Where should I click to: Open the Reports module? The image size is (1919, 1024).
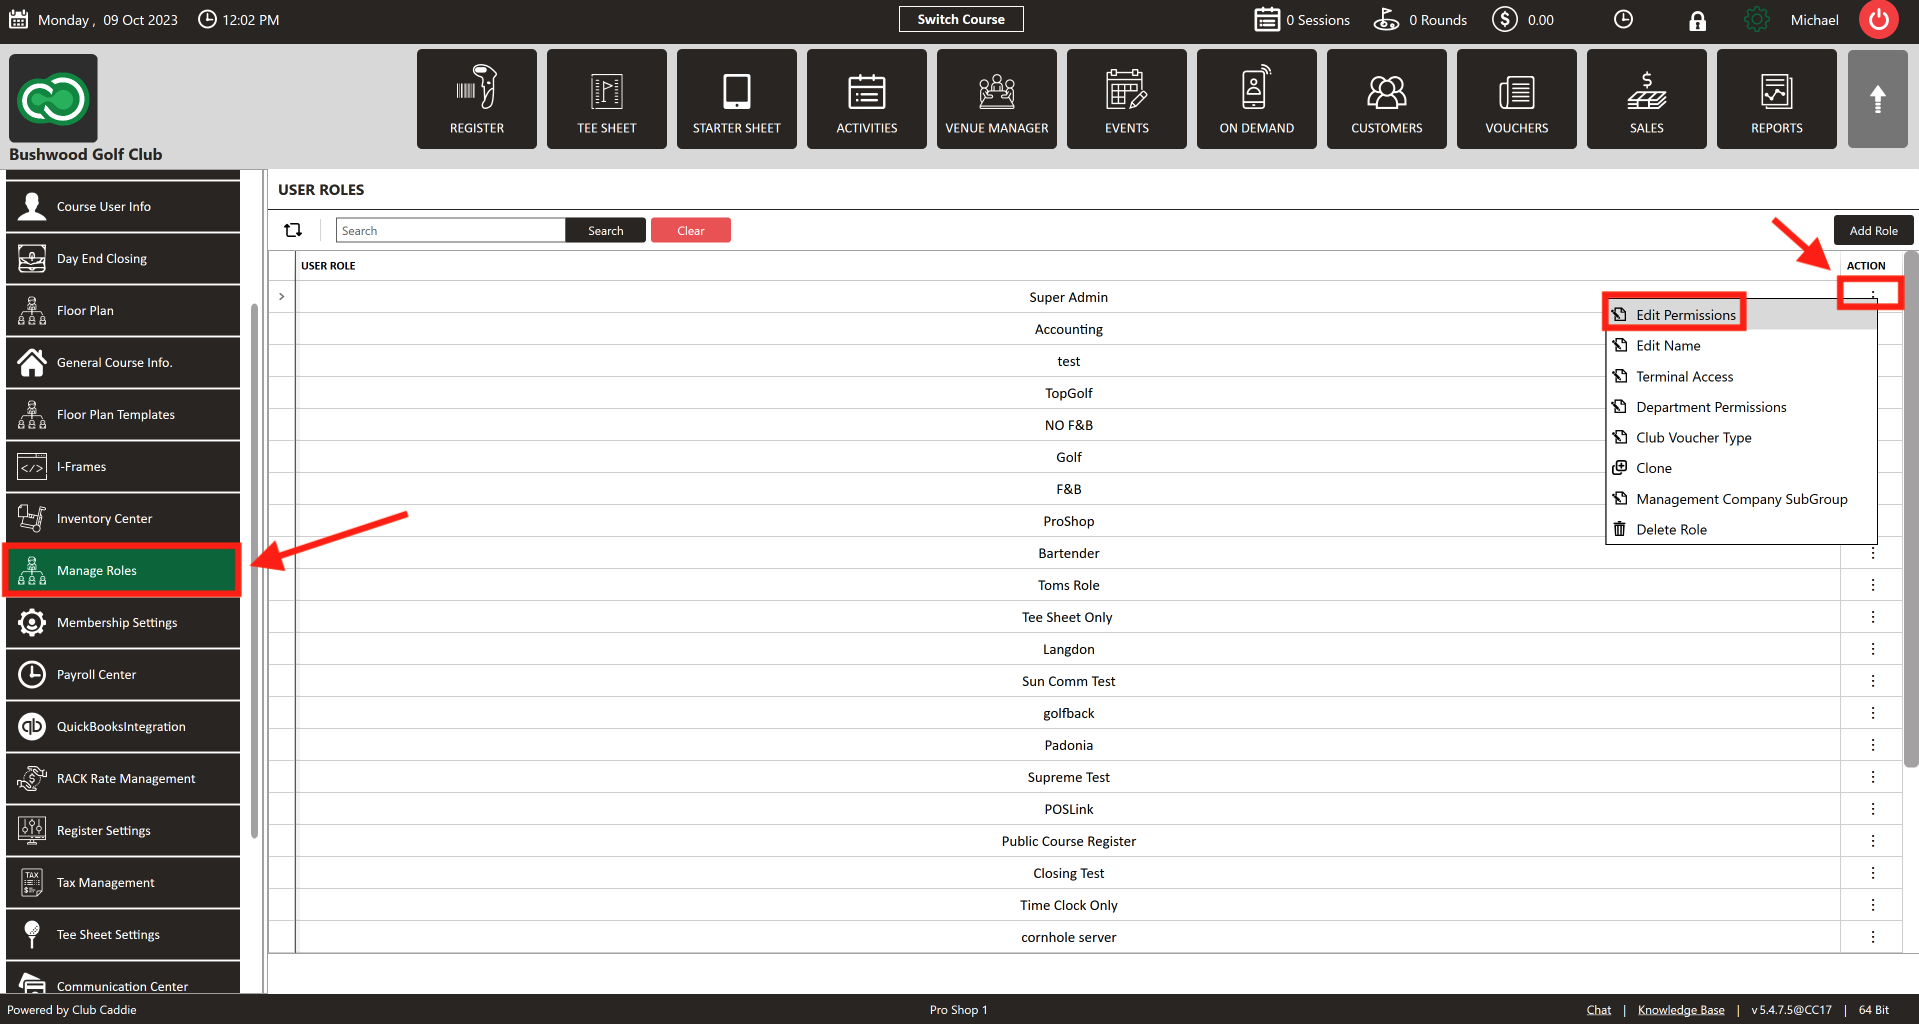tap(1777, 99)
